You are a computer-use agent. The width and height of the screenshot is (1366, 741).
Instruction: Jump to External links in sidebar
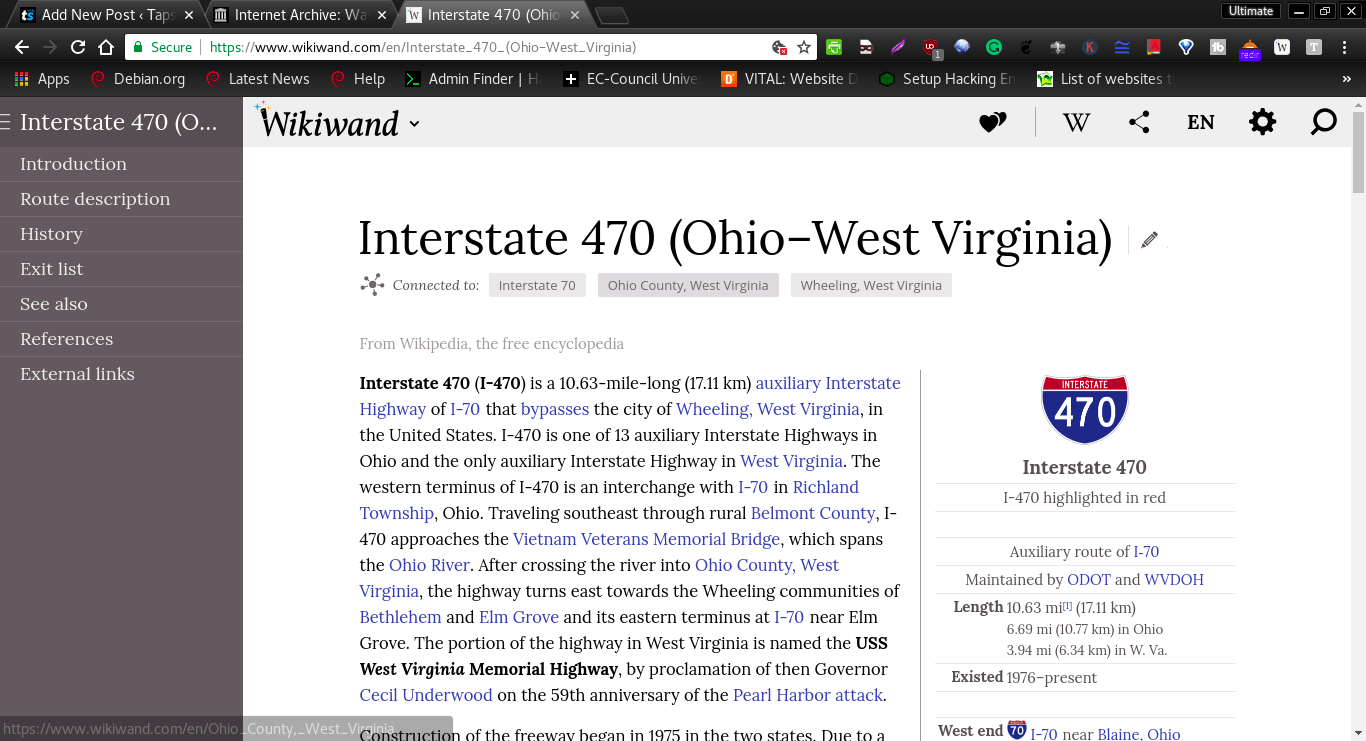click(x=121, y=374)
